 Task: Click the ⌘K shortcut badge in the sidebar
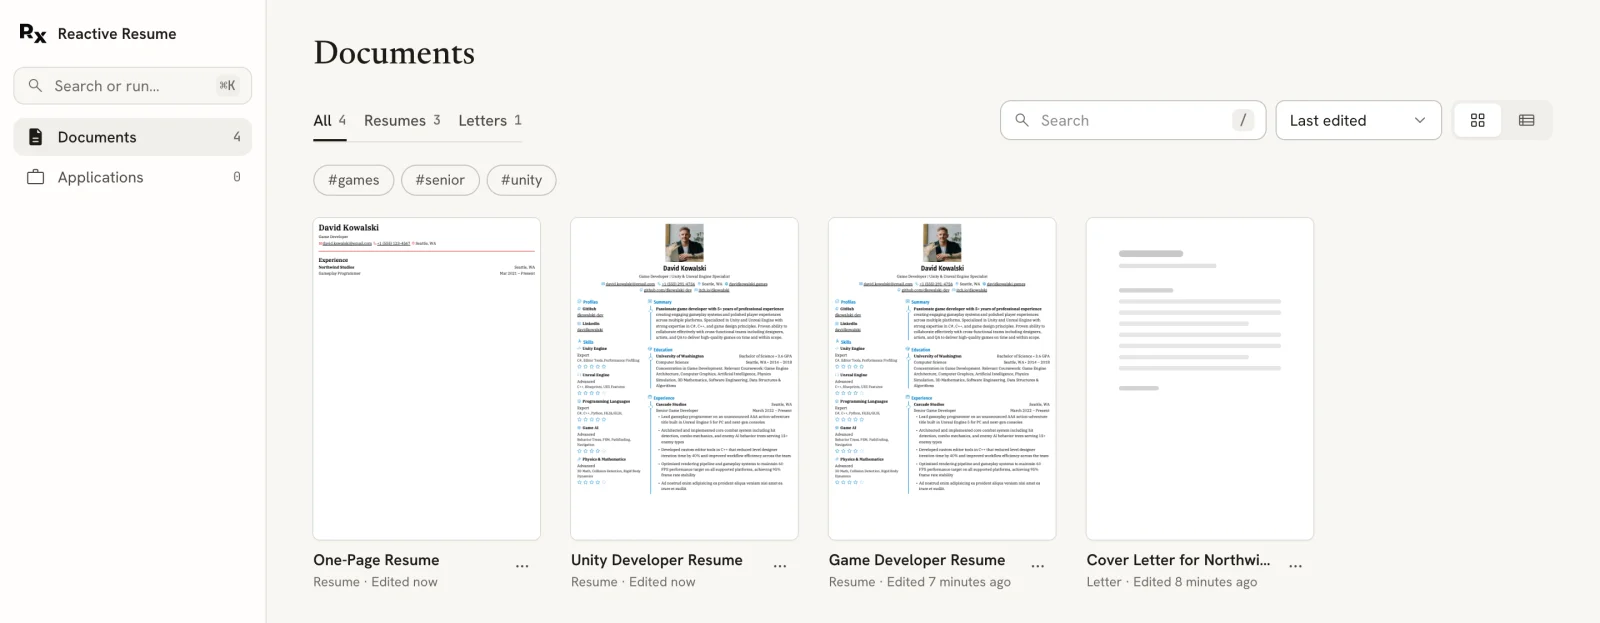click(x=228, y=86)
